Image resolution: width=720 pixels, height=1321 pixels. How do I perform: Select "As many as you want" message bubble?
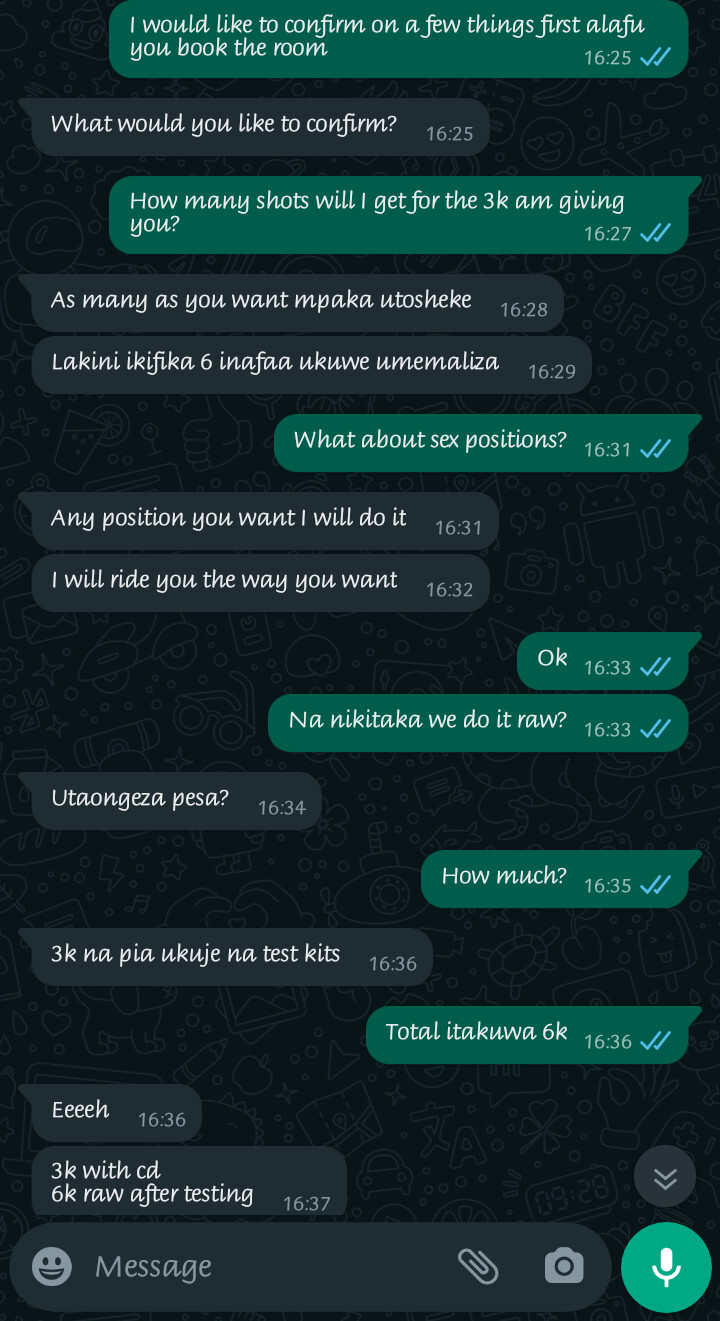[297, 302]
